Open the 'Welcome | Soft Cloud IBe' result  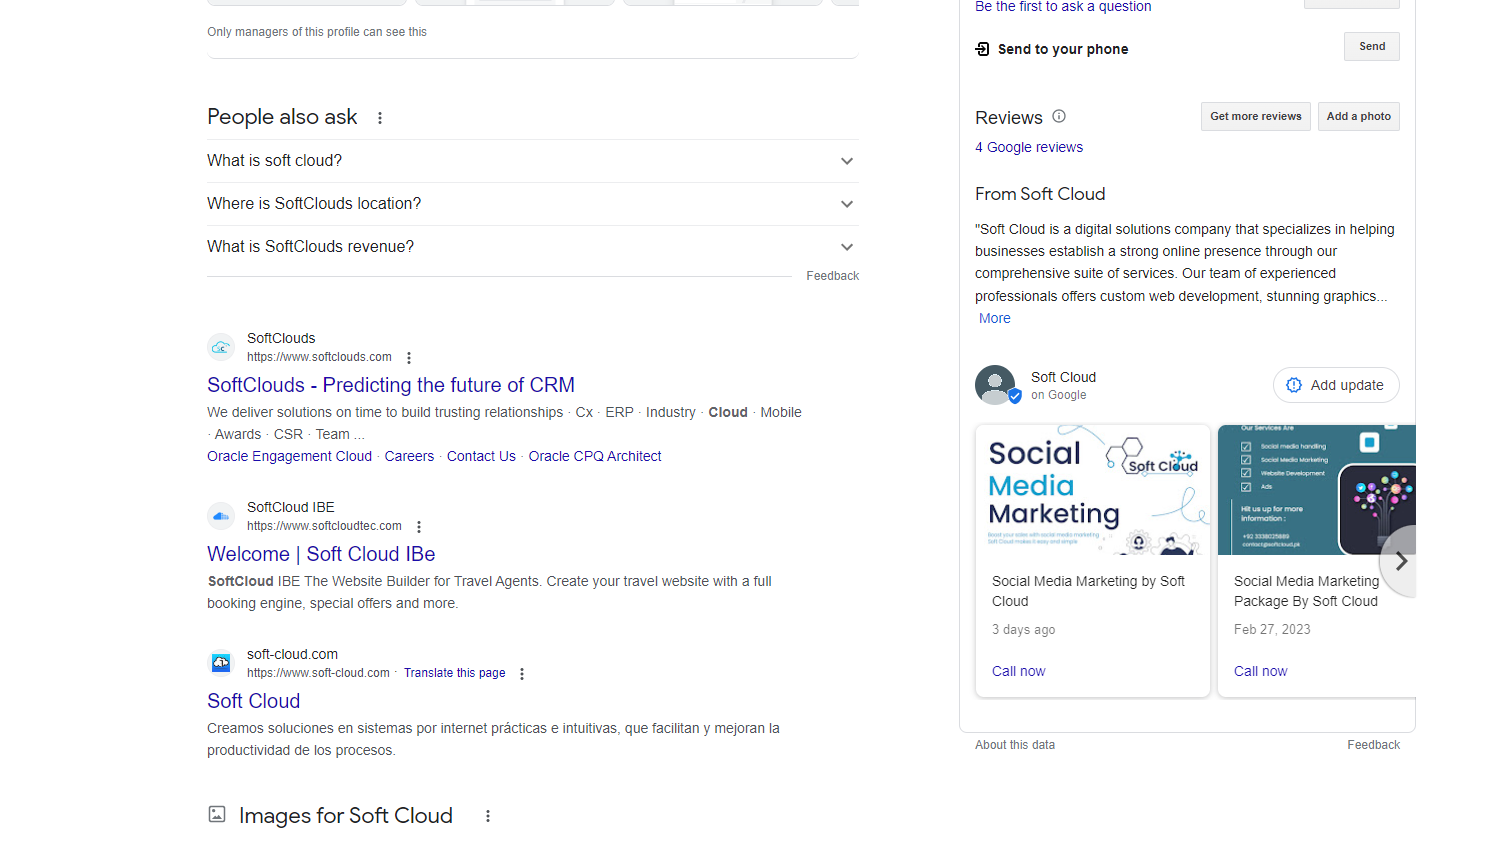321,554
